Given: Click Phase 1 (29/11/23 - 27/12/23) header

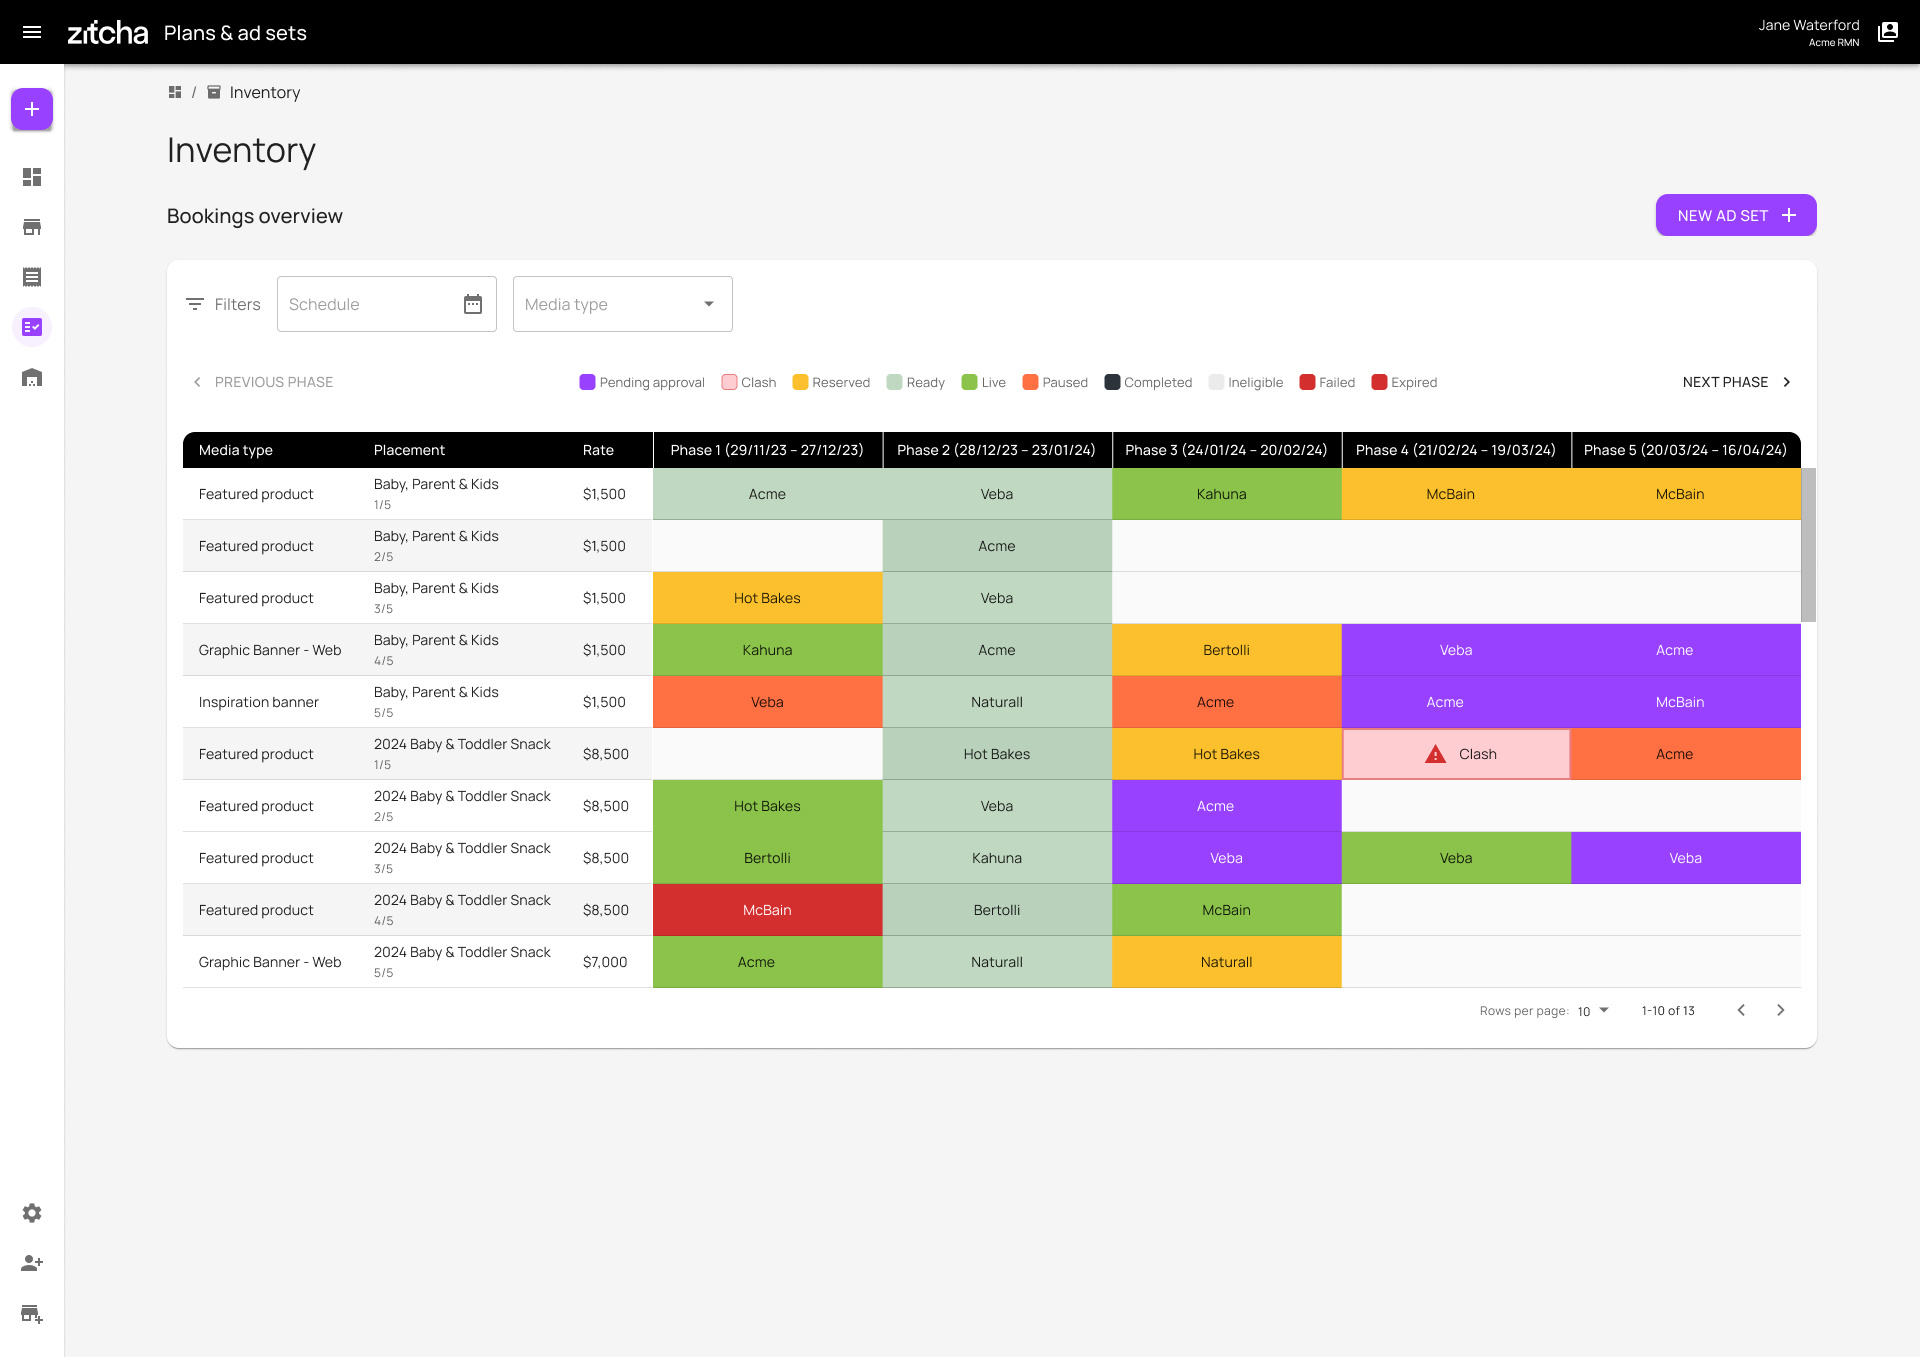Looking at the screenshot, I should click(767, 450).
